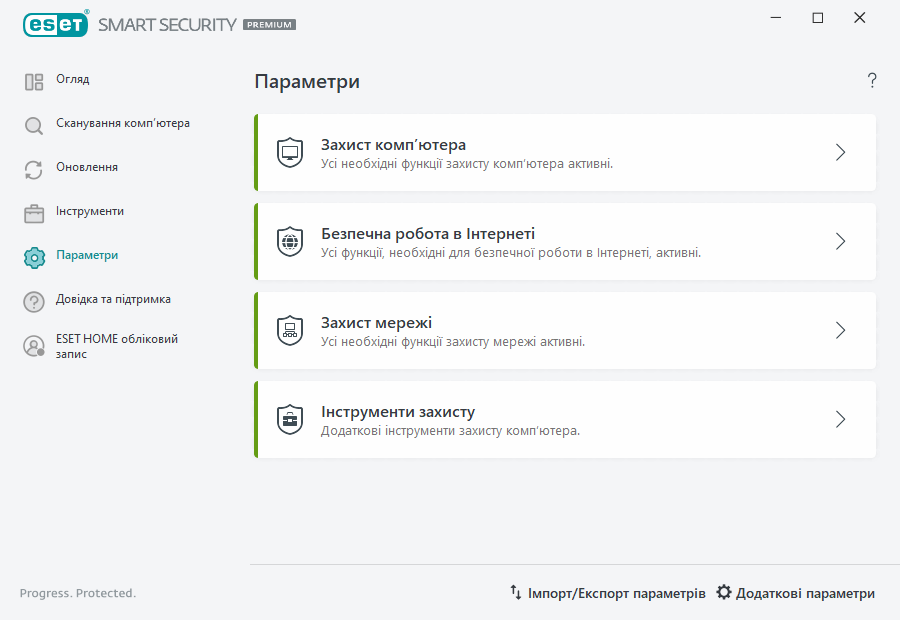Open the ESET HOME обліковий запис section
Viewport: 900px width, 620px height.
[x=117, y=346]
